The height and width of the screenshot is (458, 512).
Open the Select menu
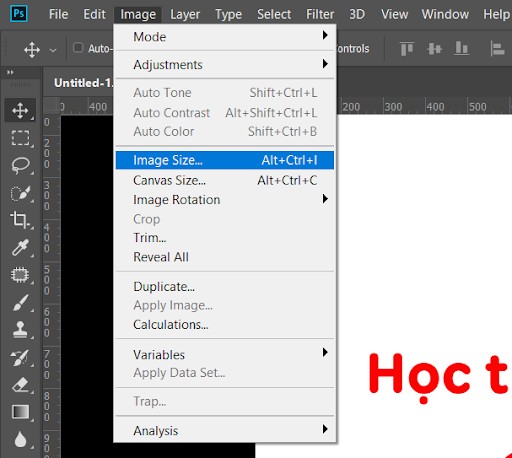click(274, 14)
